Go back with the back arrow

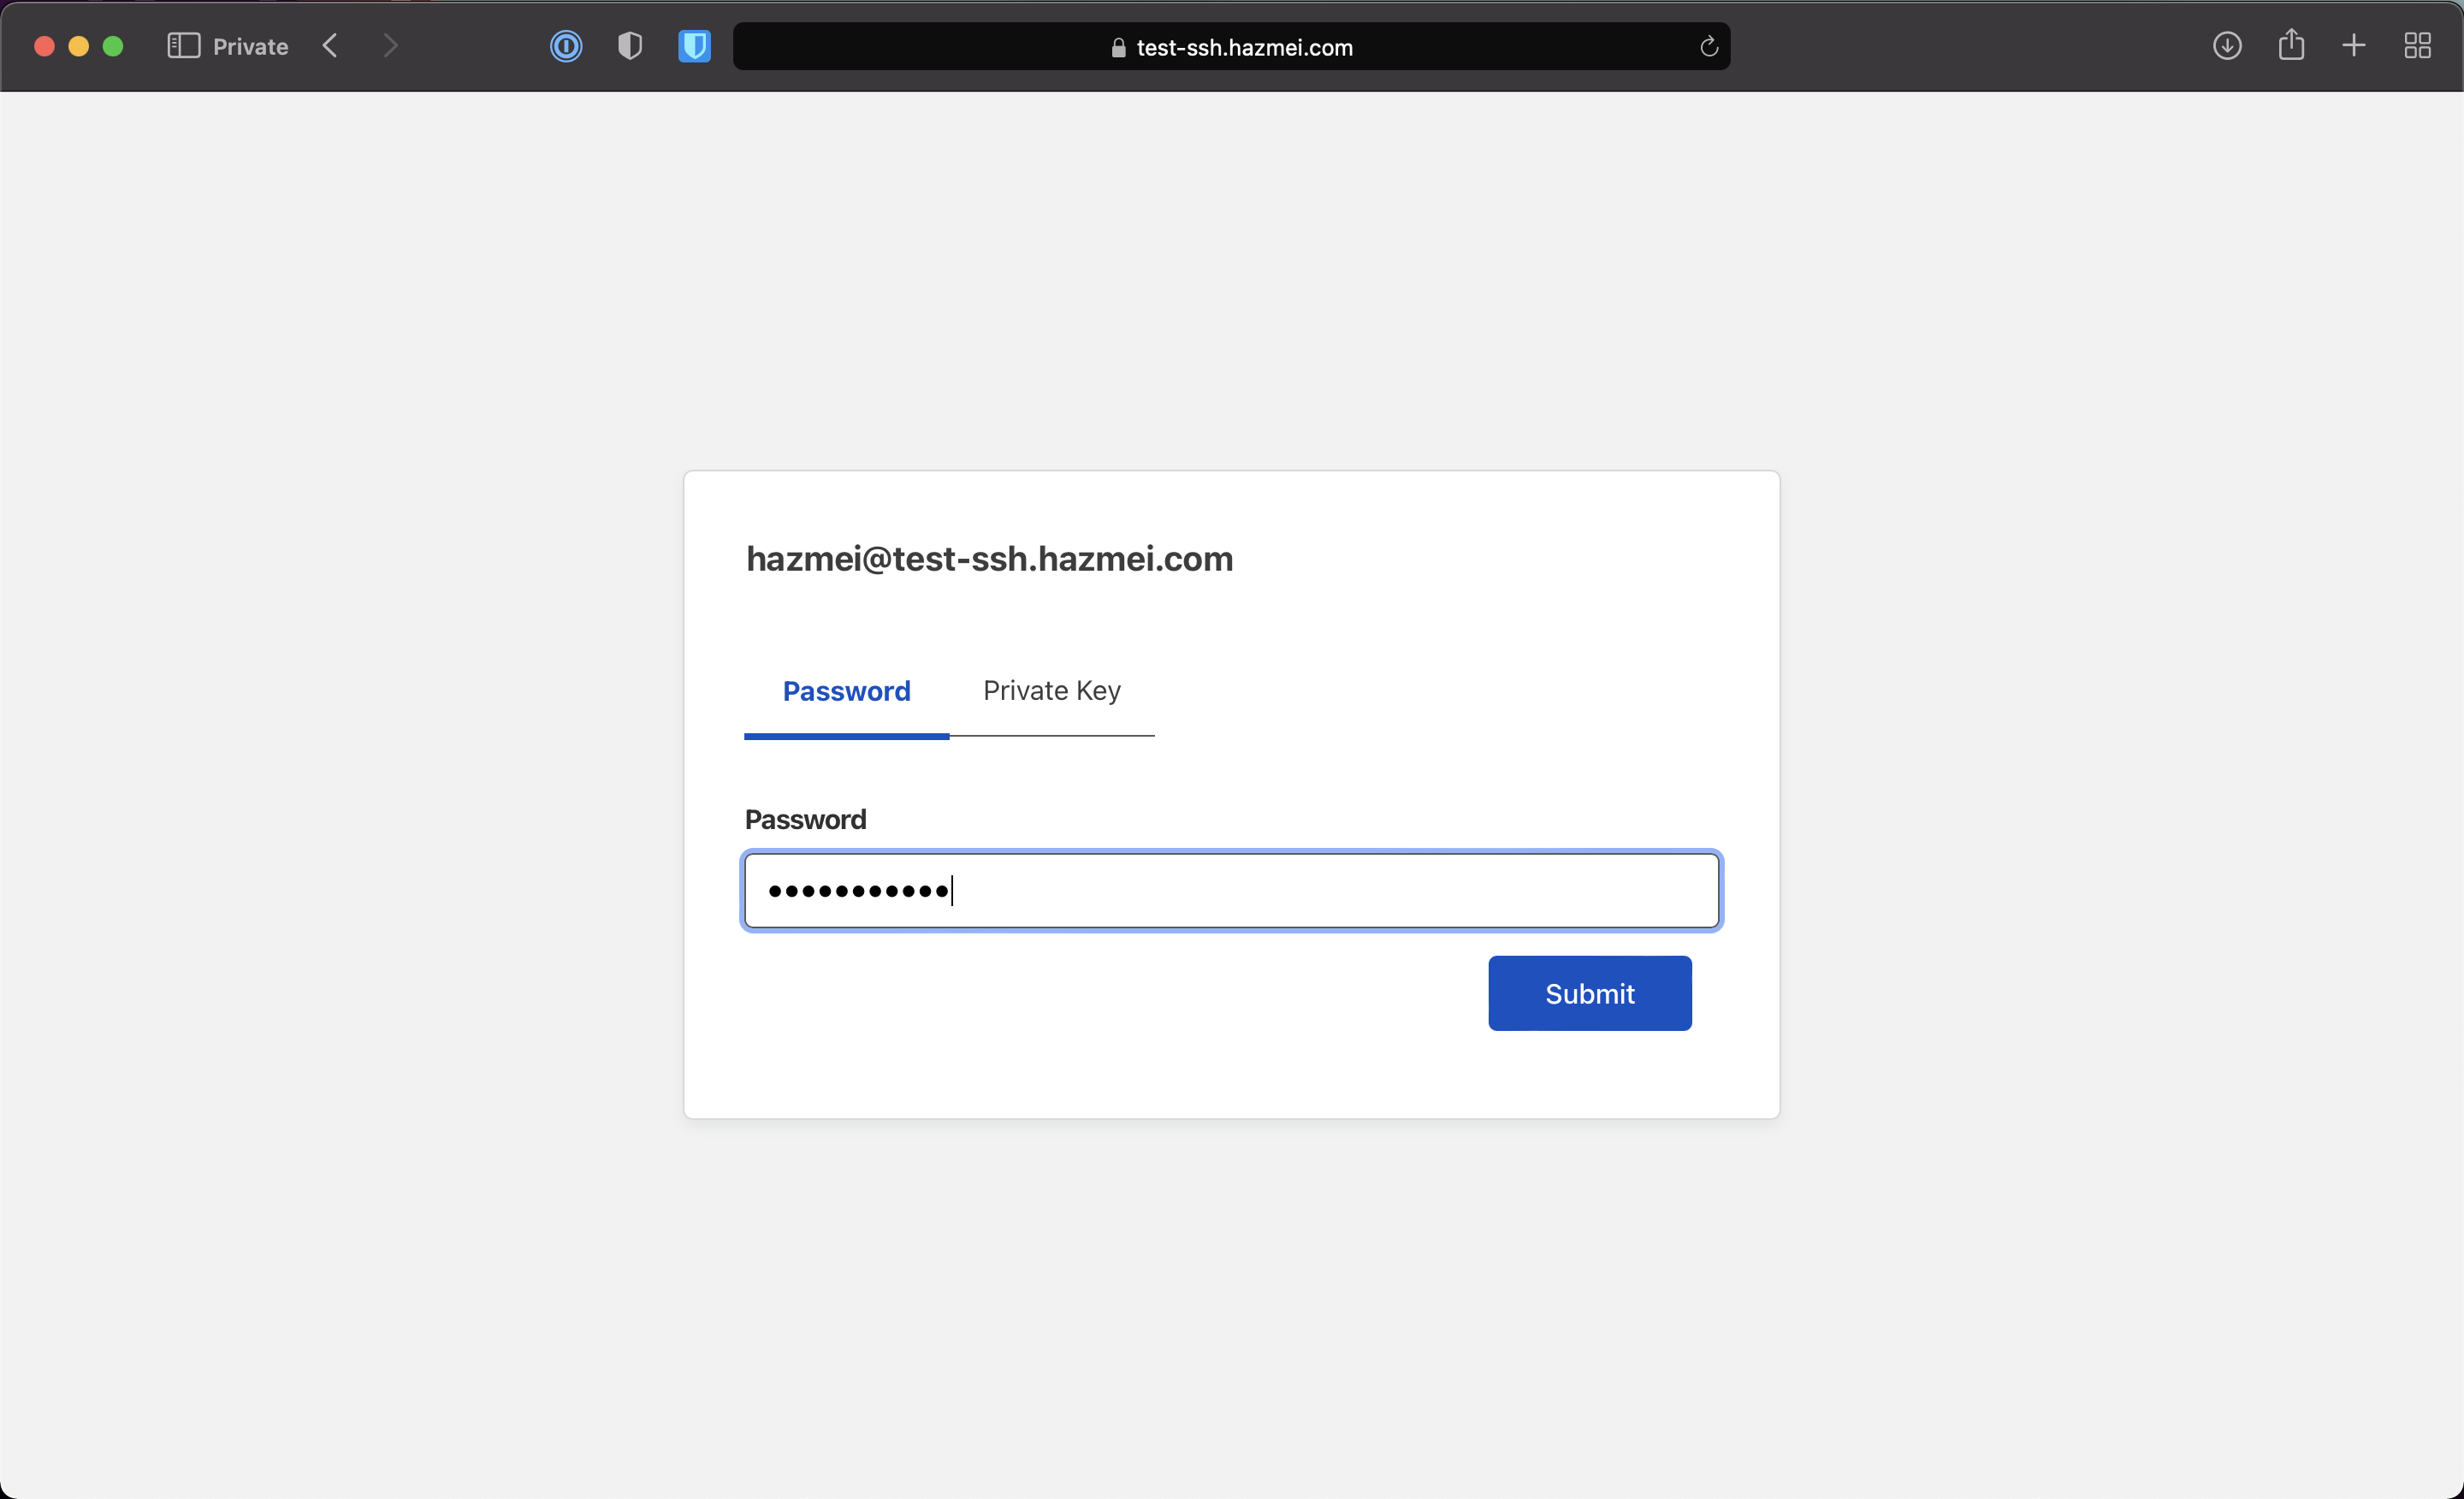coord(331,46)
